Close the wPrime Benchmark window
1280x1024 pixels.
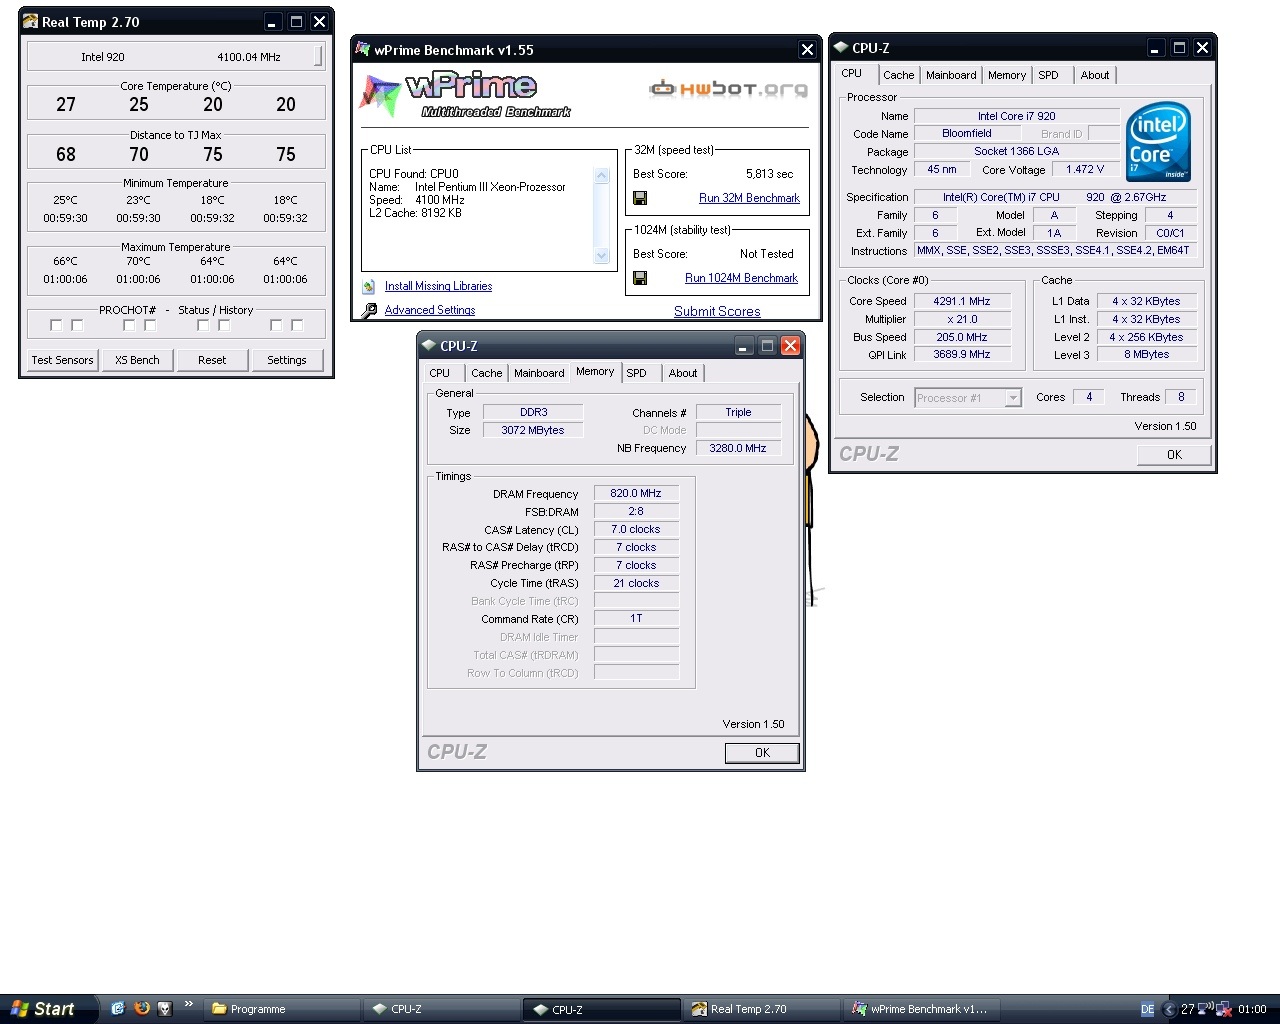point(807,49)
